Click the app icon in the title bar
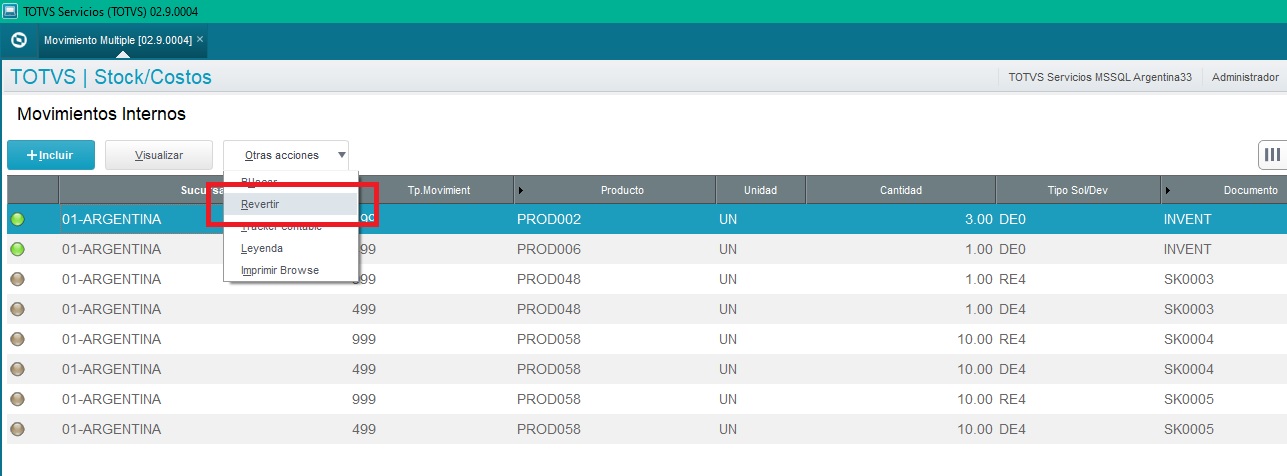Viewport: 1287px width, 476px height. point(9,10)
